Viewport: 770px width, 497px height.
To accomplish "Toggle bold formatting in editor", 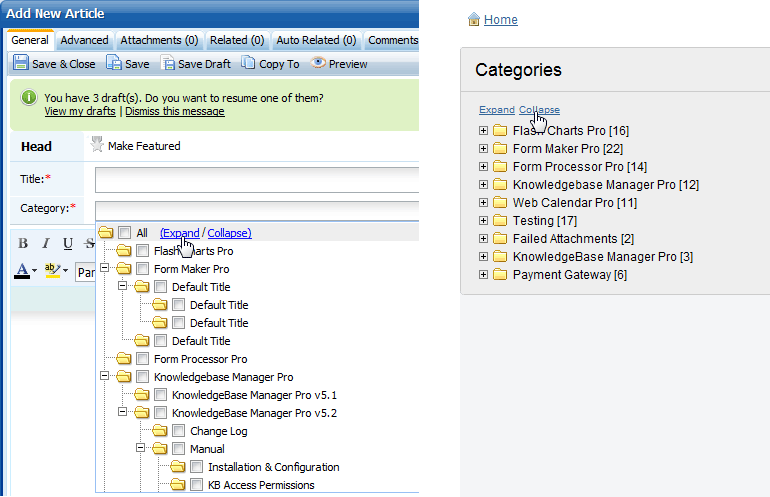I will 23,243.
